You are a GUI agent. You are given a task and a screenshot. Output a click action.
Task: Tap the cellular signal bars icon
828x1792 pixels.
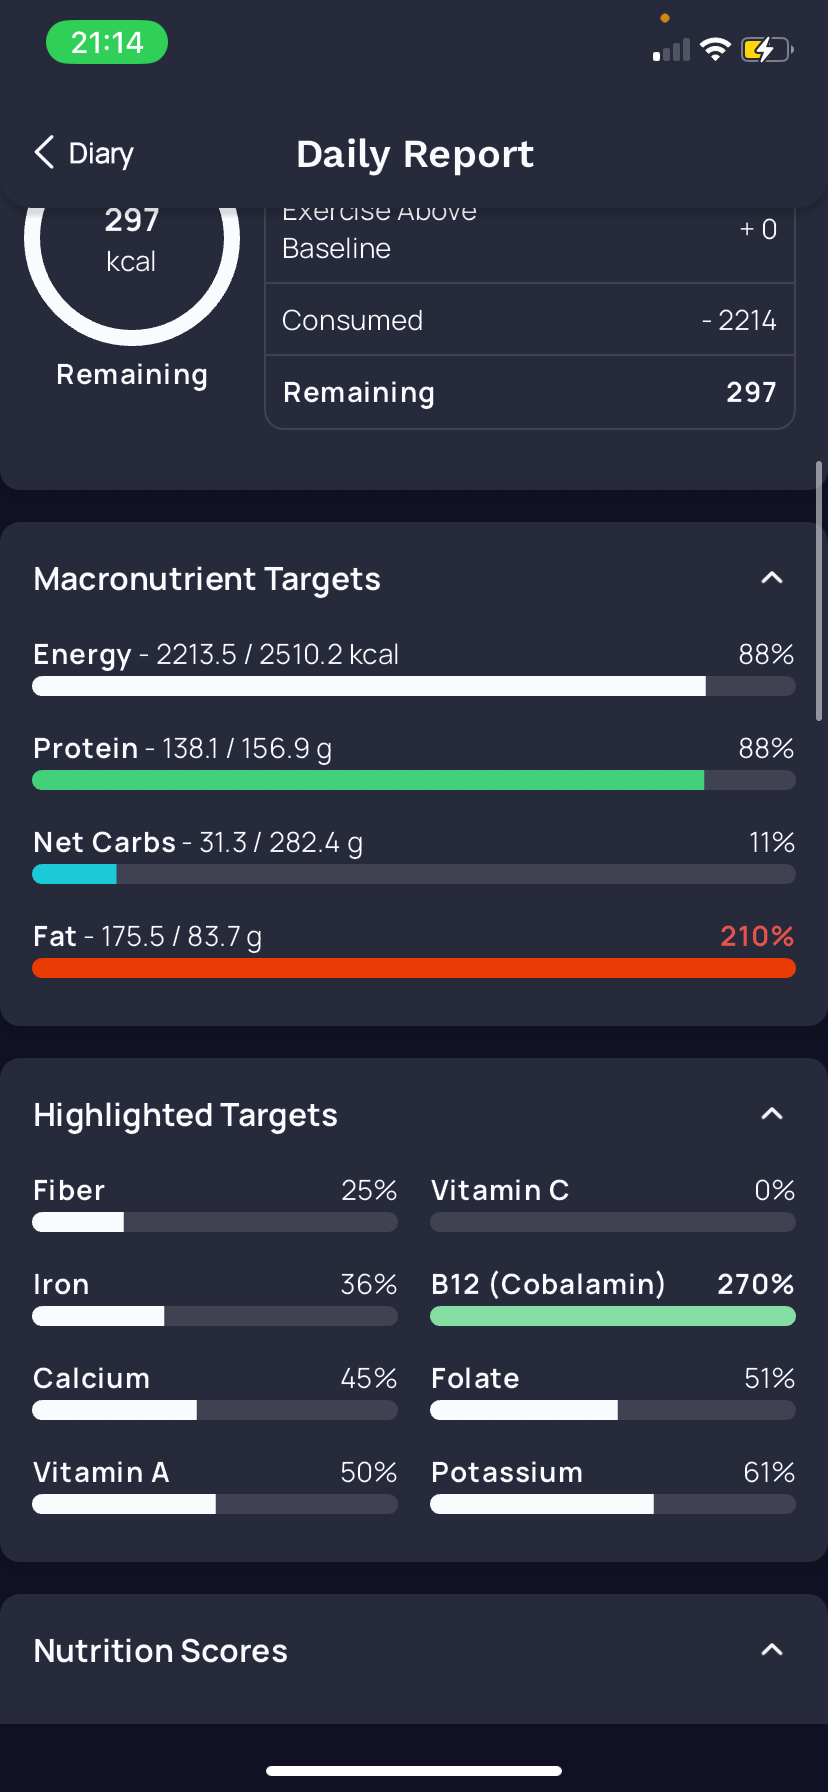(x=671, y=50)
